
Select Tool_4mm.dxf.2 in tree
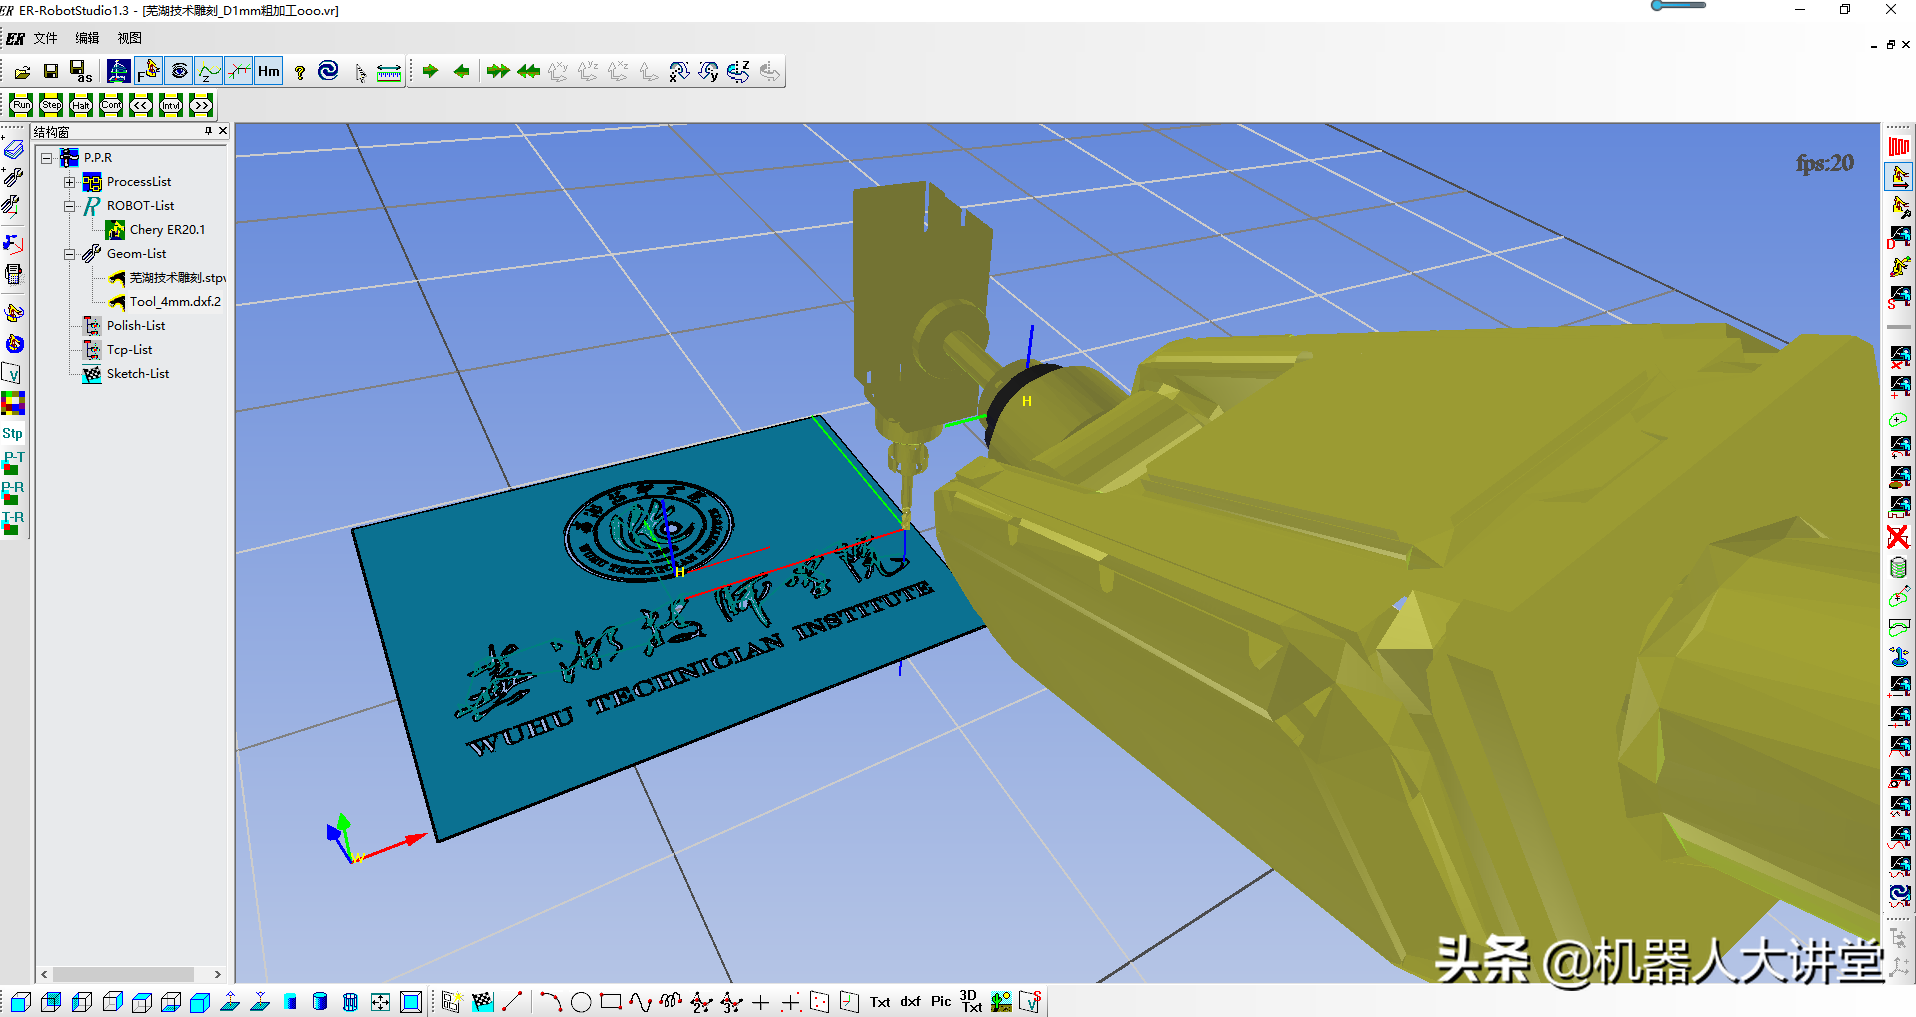(x=175, y=302)
